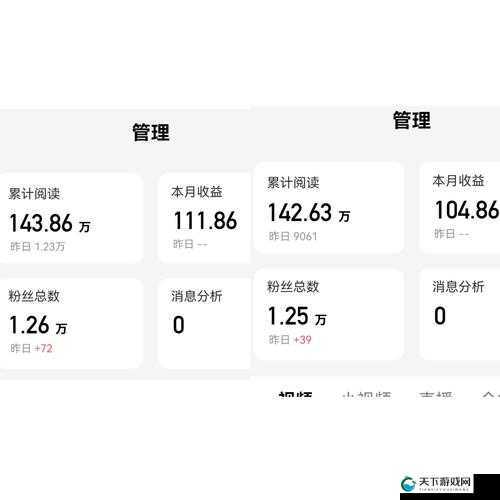Click the 1.25 万 fan total value
The image size is (500, 500).
click(x=297, y=316)
